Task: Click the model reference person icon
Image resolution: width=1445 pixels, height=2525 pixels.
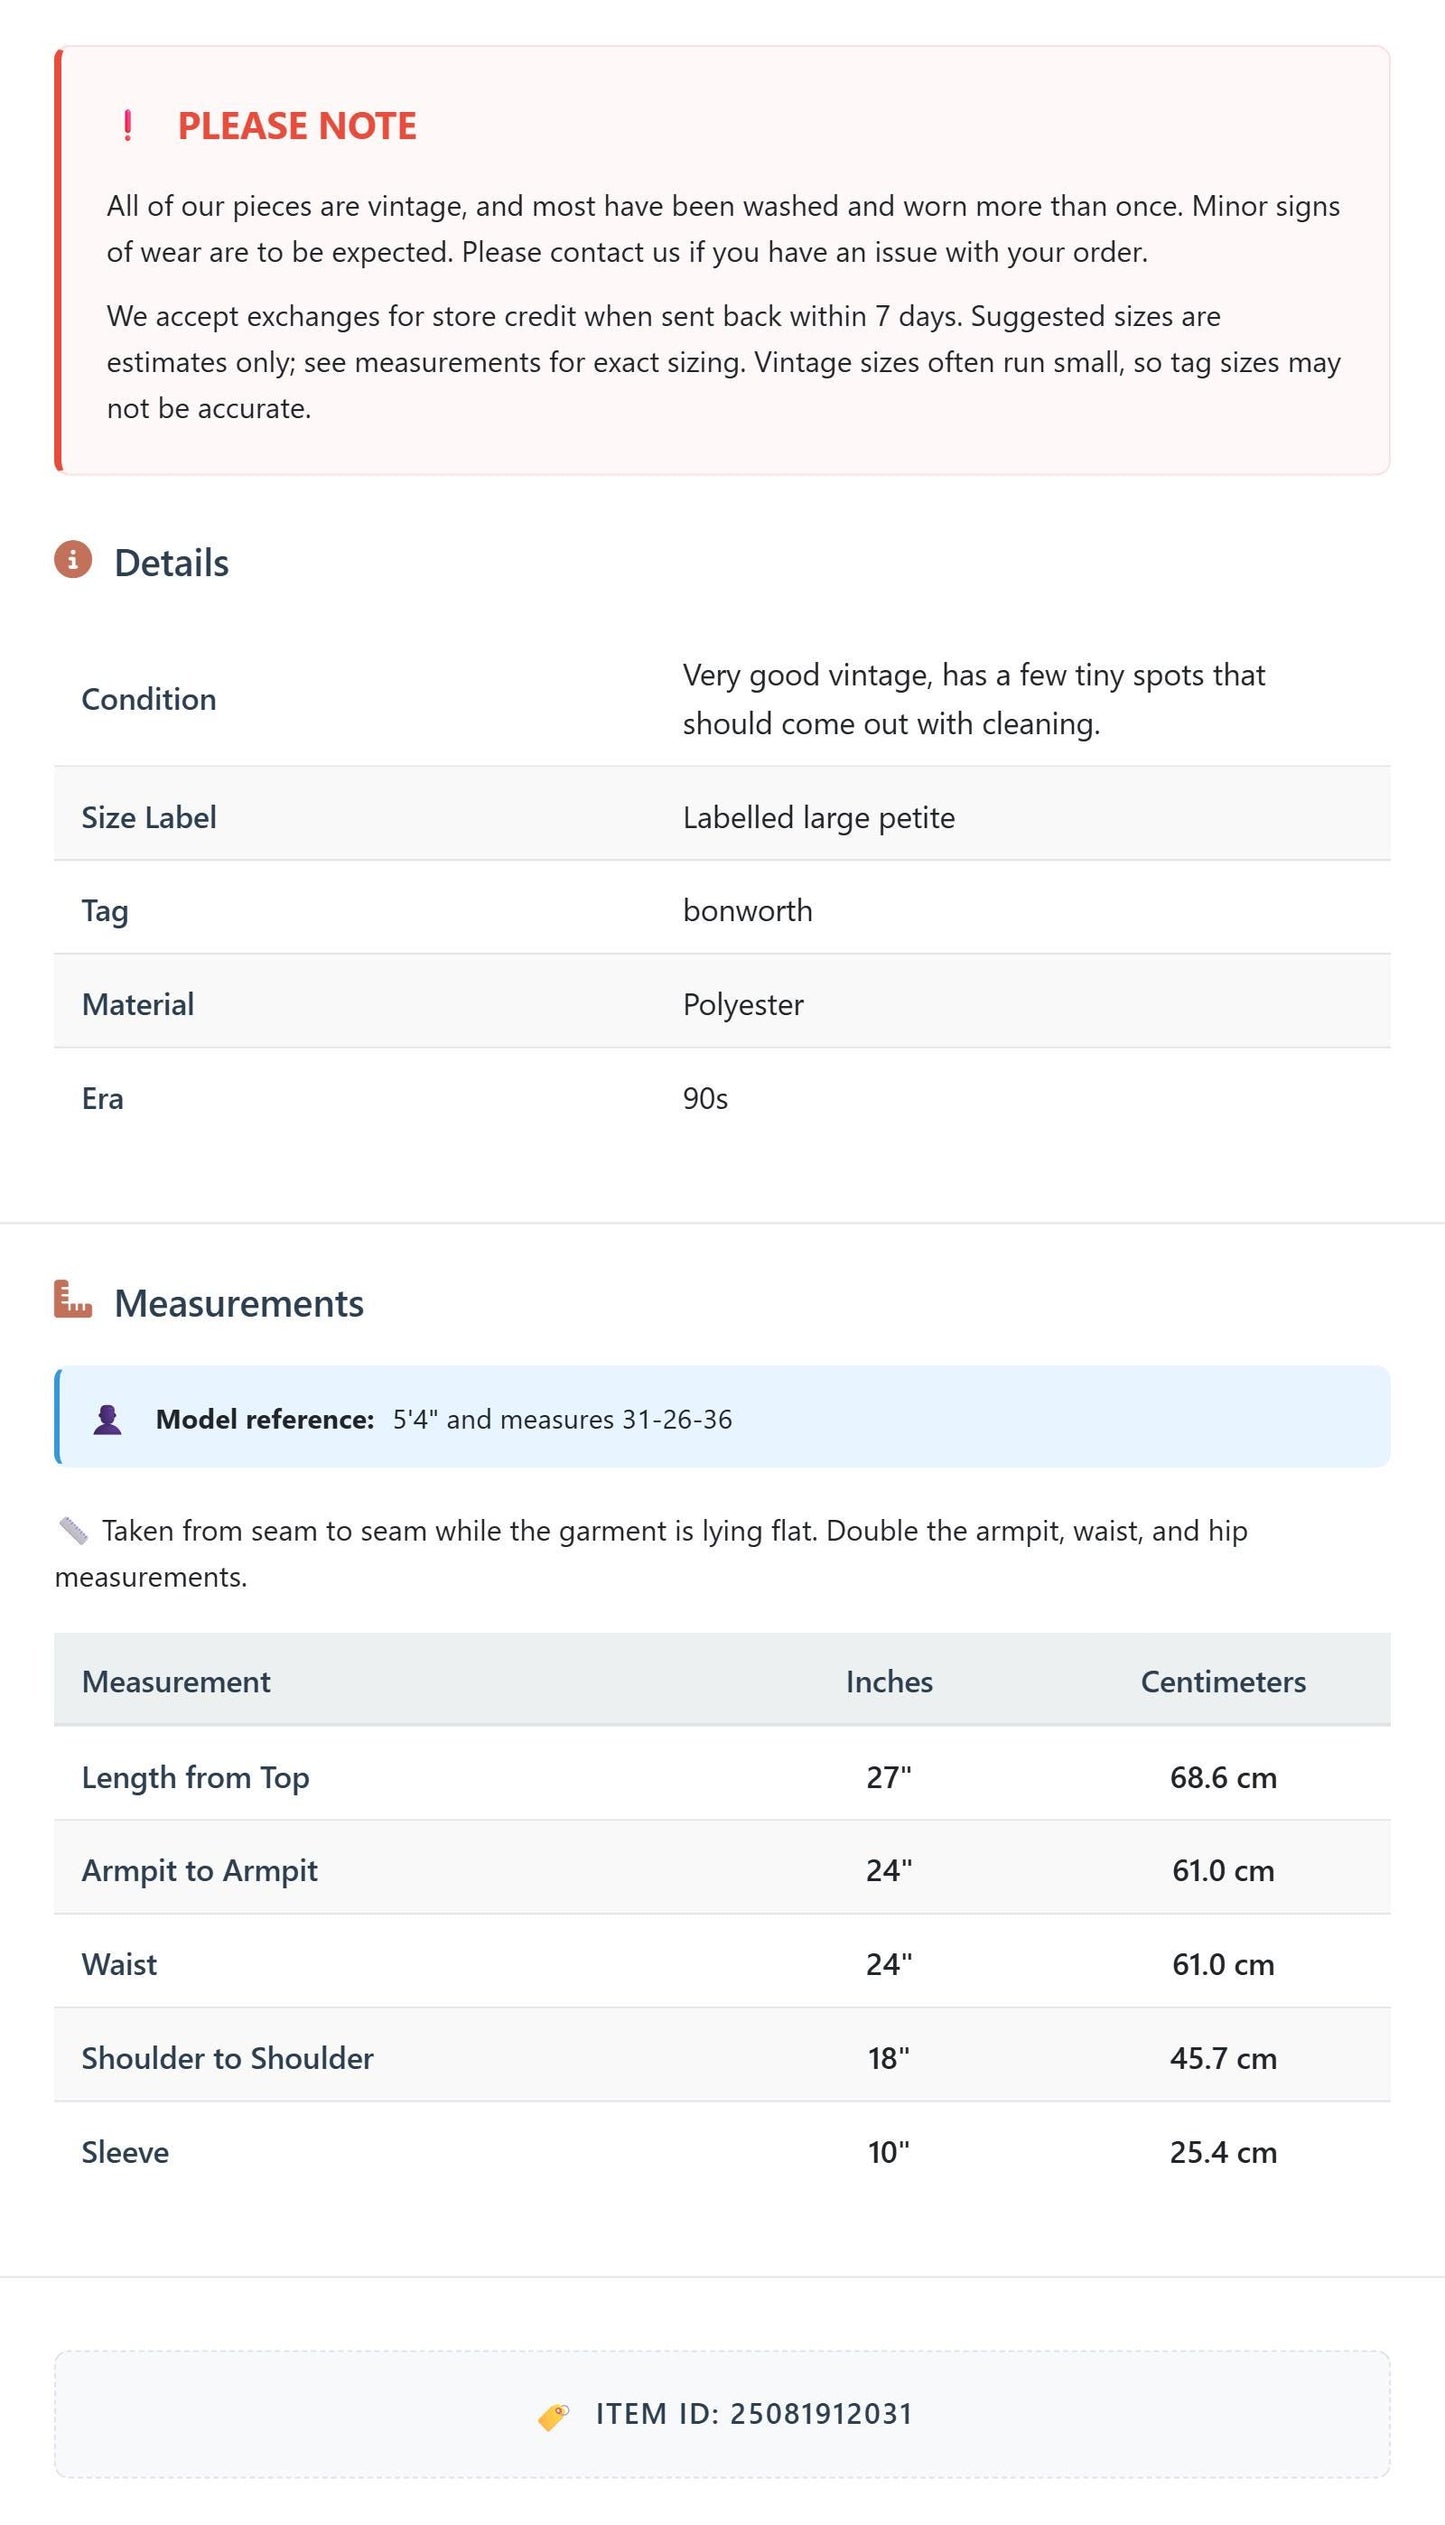Action: (107, 1420)
